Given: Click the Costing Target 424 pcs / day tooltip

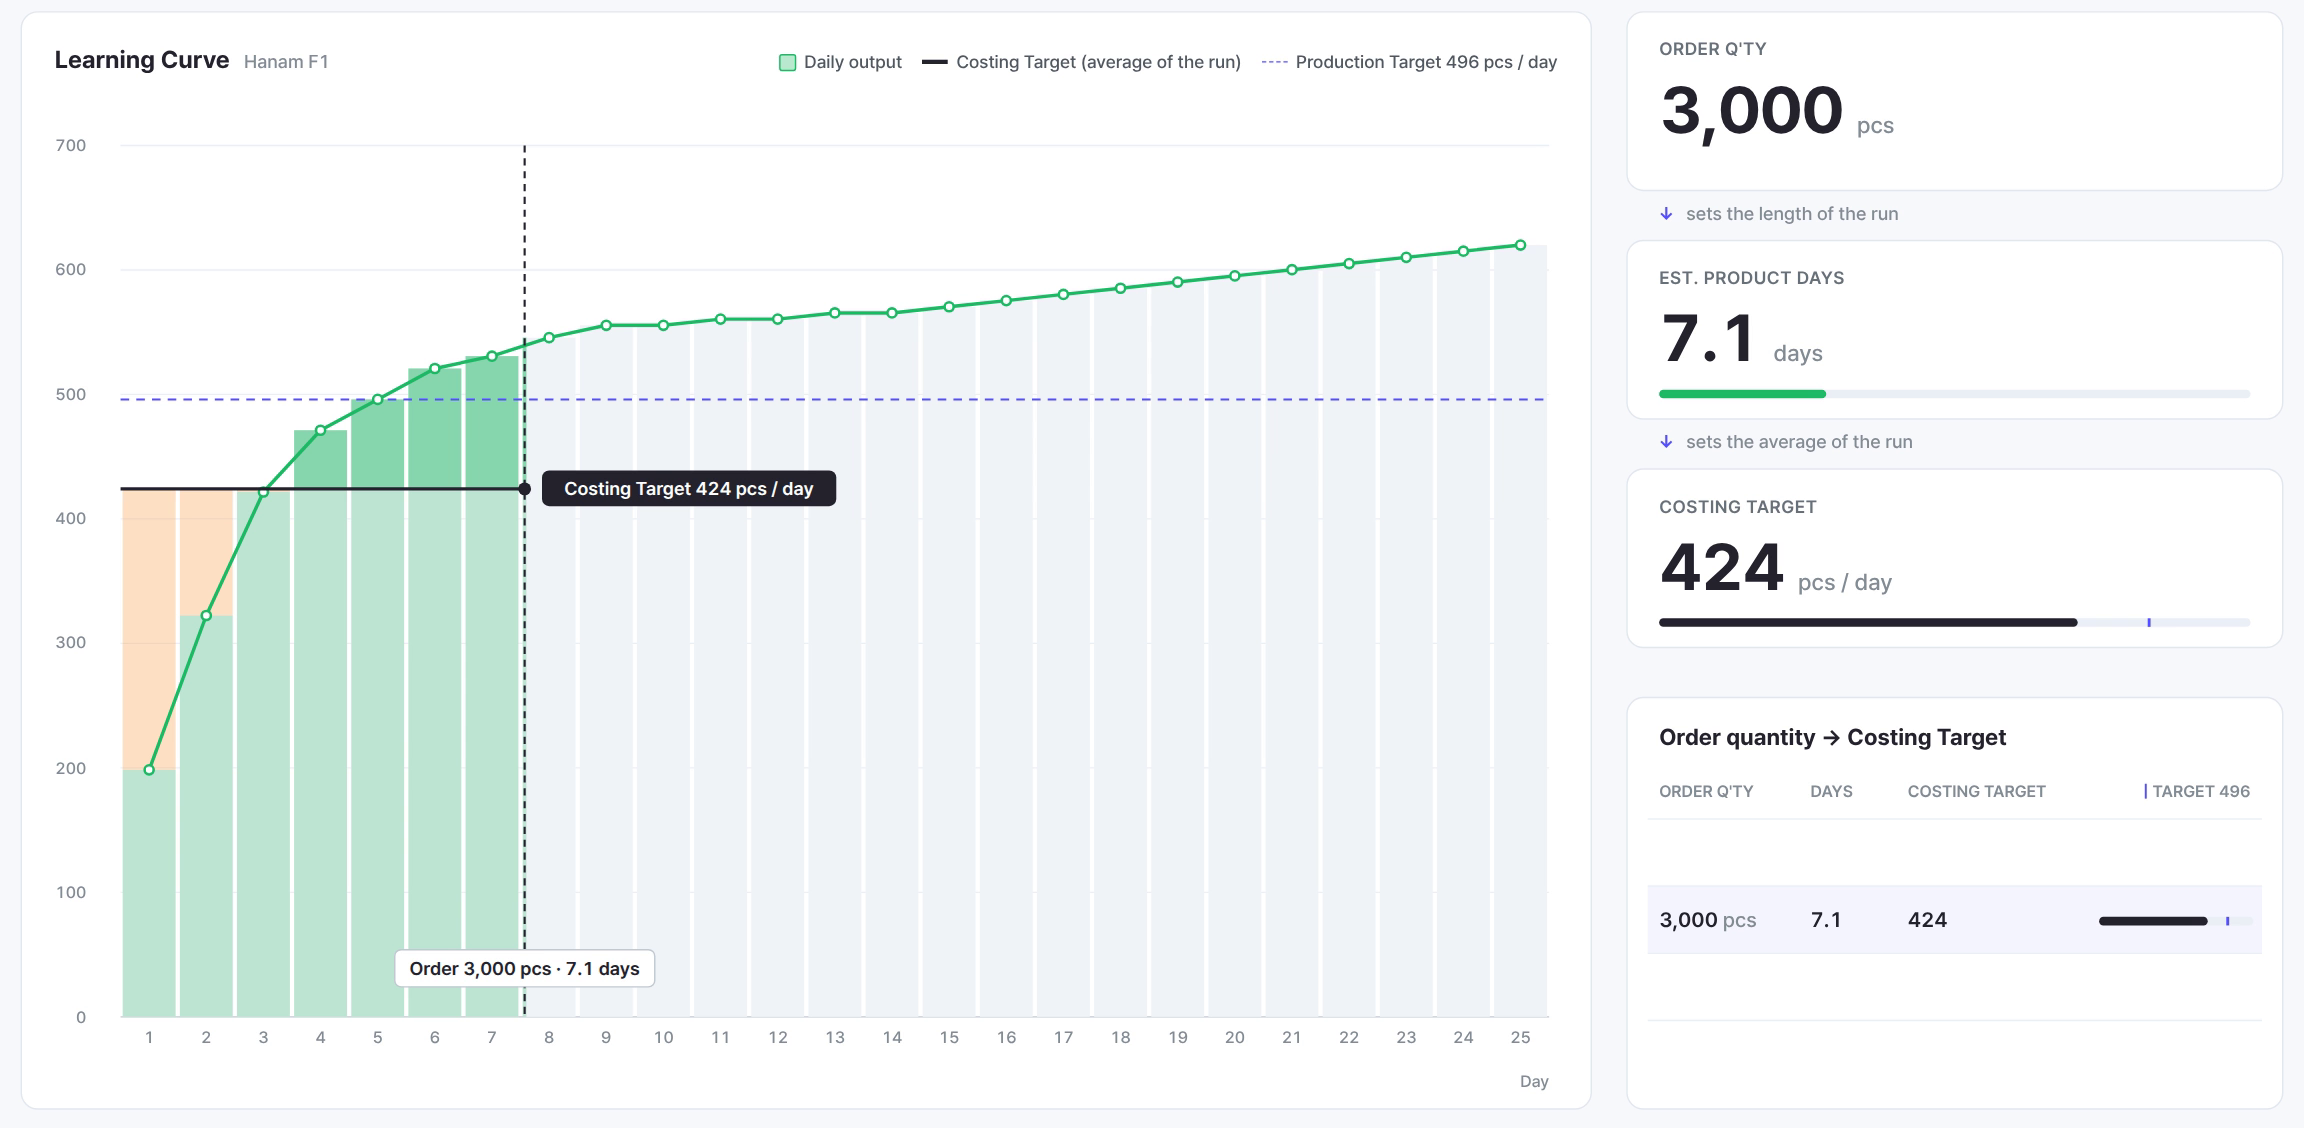Looking at the screenshot, I should click(688, 488).
